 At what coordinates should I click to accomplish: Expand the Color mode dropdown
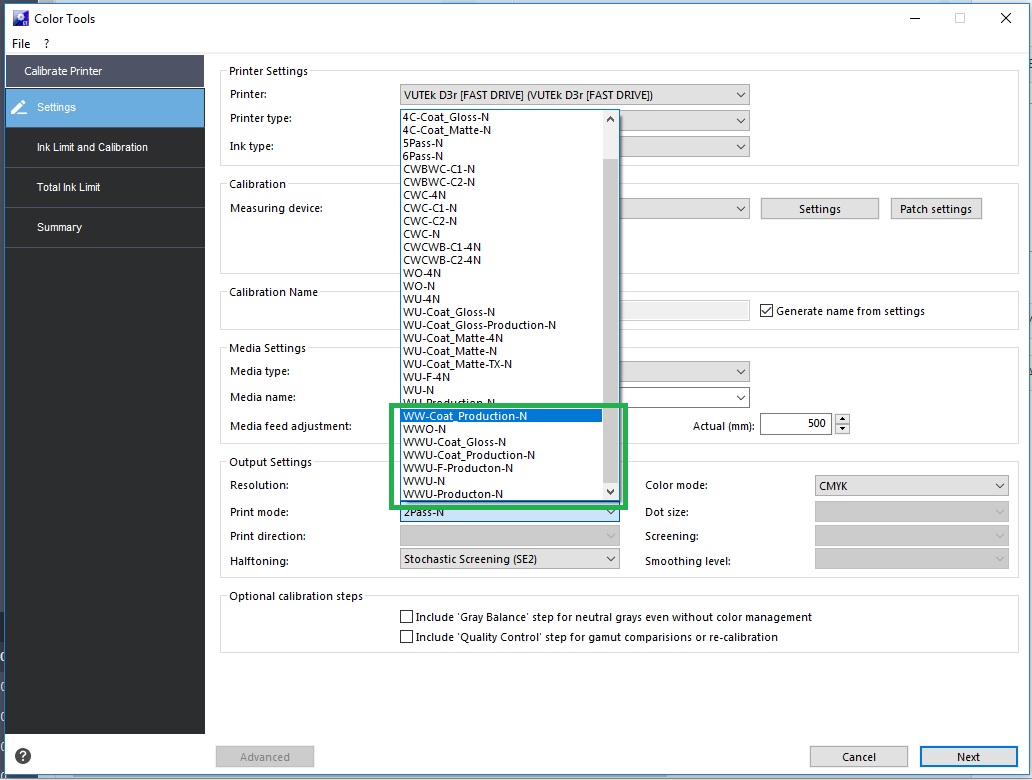click(911, 486)
